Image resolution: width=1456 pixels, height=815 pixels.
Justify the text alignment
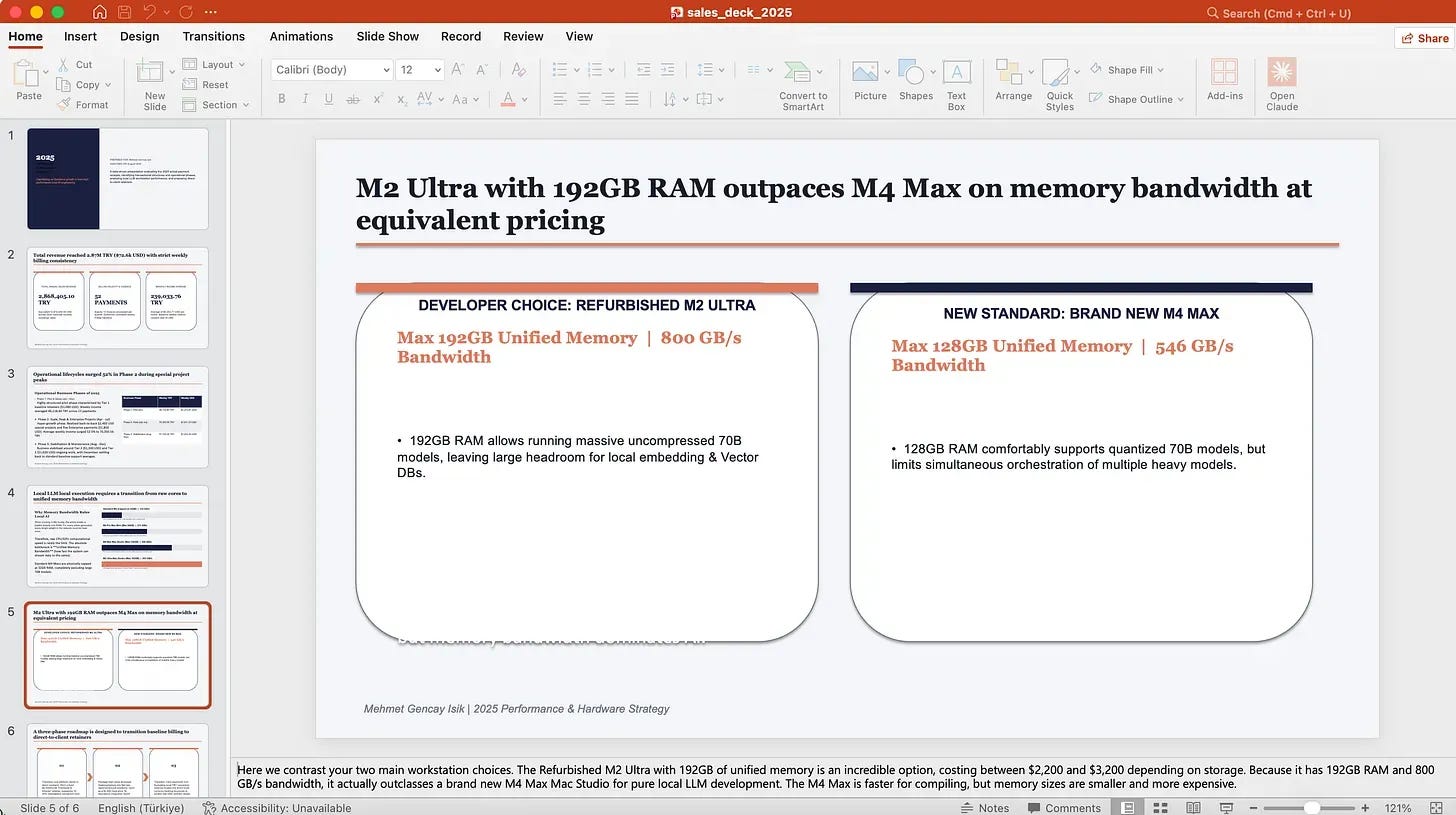(632, 99)
